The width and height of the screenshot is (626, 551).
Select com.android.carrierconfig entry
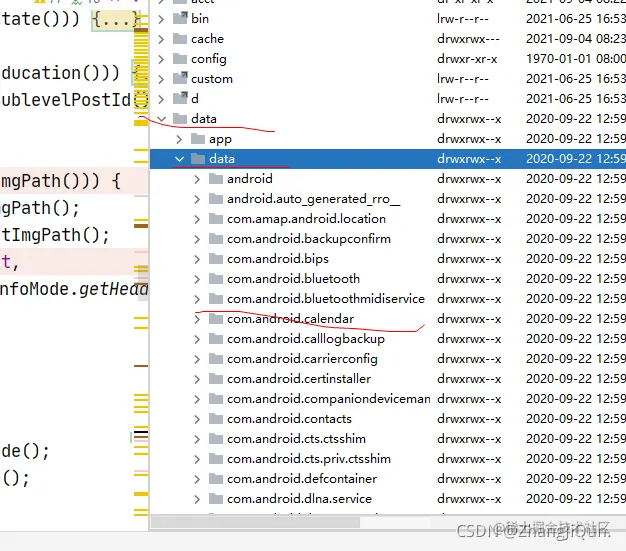(302, 359)
